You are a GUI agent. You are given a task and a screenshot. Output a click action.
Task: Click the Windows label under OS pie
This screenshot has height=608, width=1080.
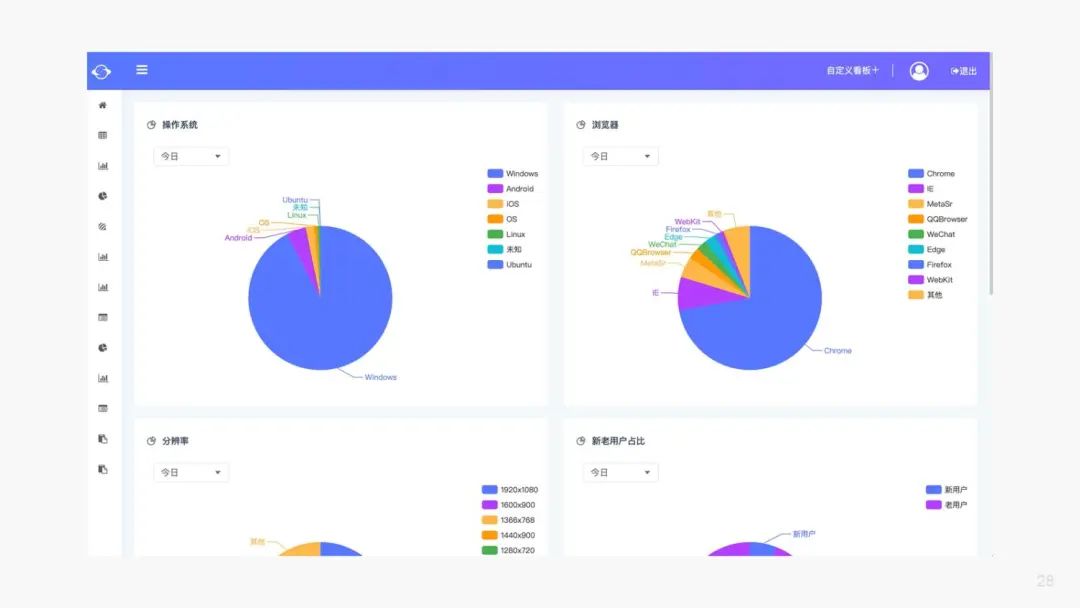tap(380, 377)
